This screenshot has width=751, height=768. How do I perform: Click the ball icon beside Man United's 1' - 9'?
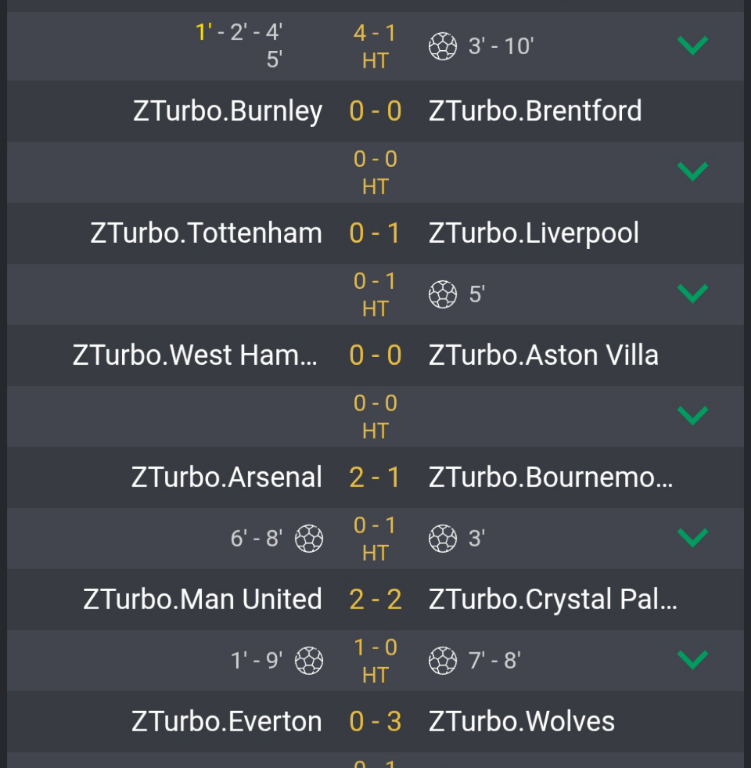tap(309, 660)
